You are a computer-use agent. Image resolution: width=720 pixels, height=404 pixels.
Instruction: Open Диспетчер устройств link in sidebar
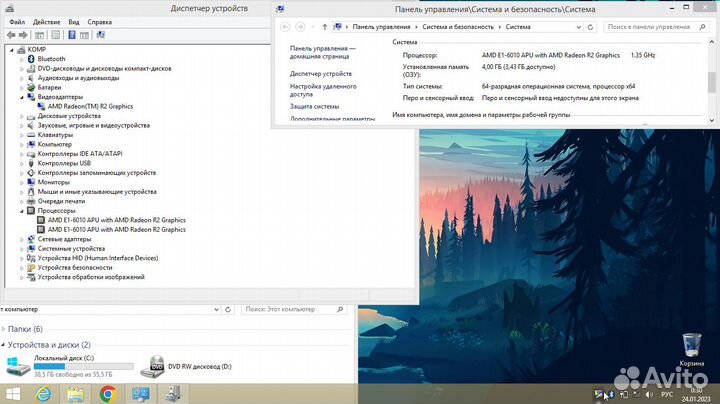coord(321,73)
